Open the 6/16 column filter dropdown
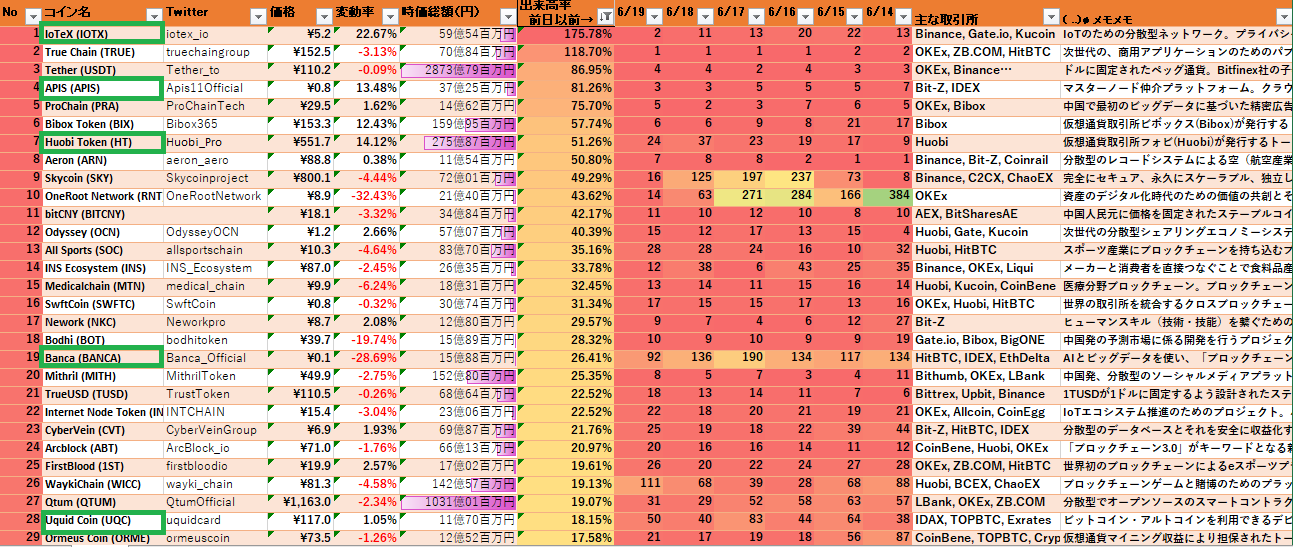Viewport: 1293px width, 547px height. point(804,15)
